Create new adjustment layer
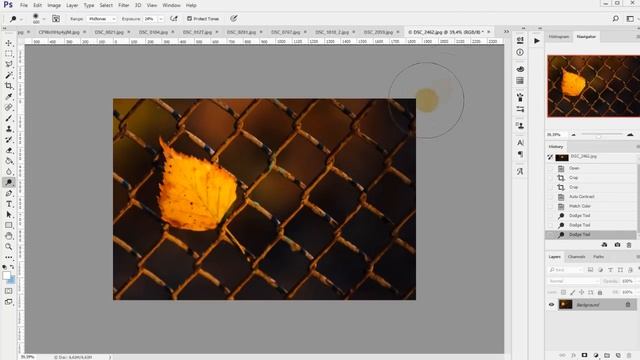Viewport: 640px width, 360px height. (x=596, y=355)
